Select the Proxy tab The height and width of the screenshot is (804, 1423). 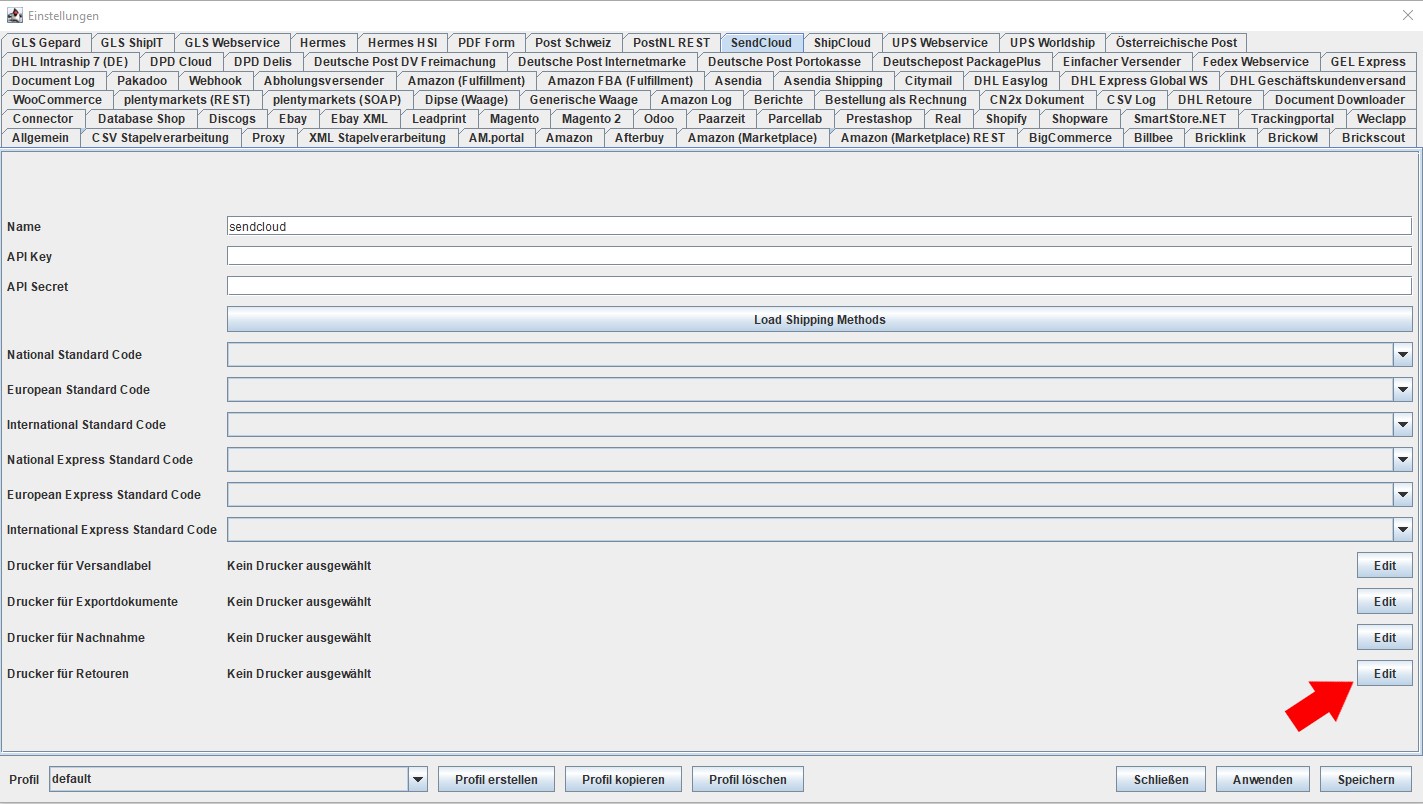[268, 138]
